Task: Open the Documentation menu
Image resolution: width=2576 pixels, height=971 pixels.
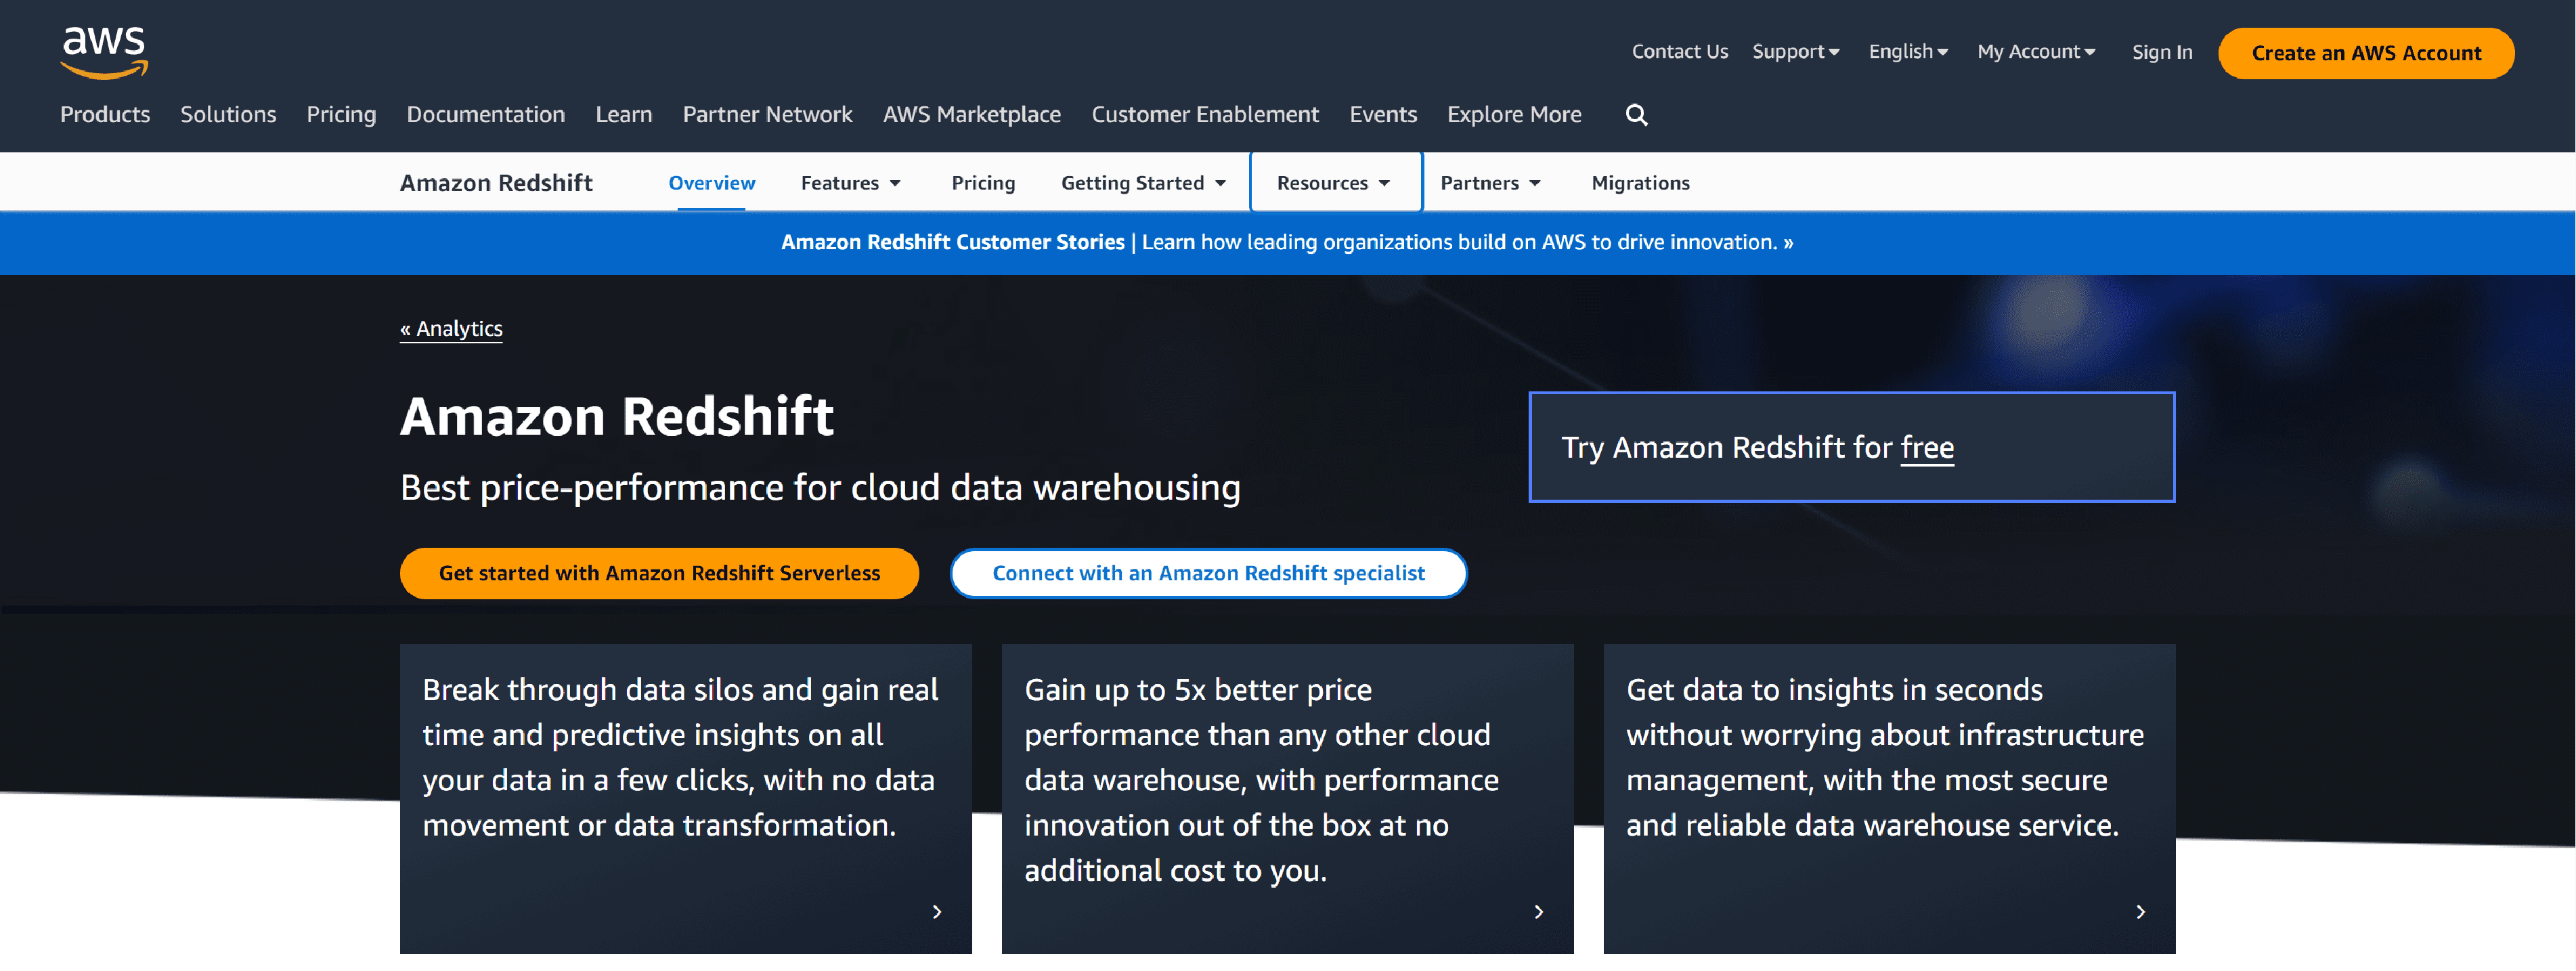Action: coord(486,115)
